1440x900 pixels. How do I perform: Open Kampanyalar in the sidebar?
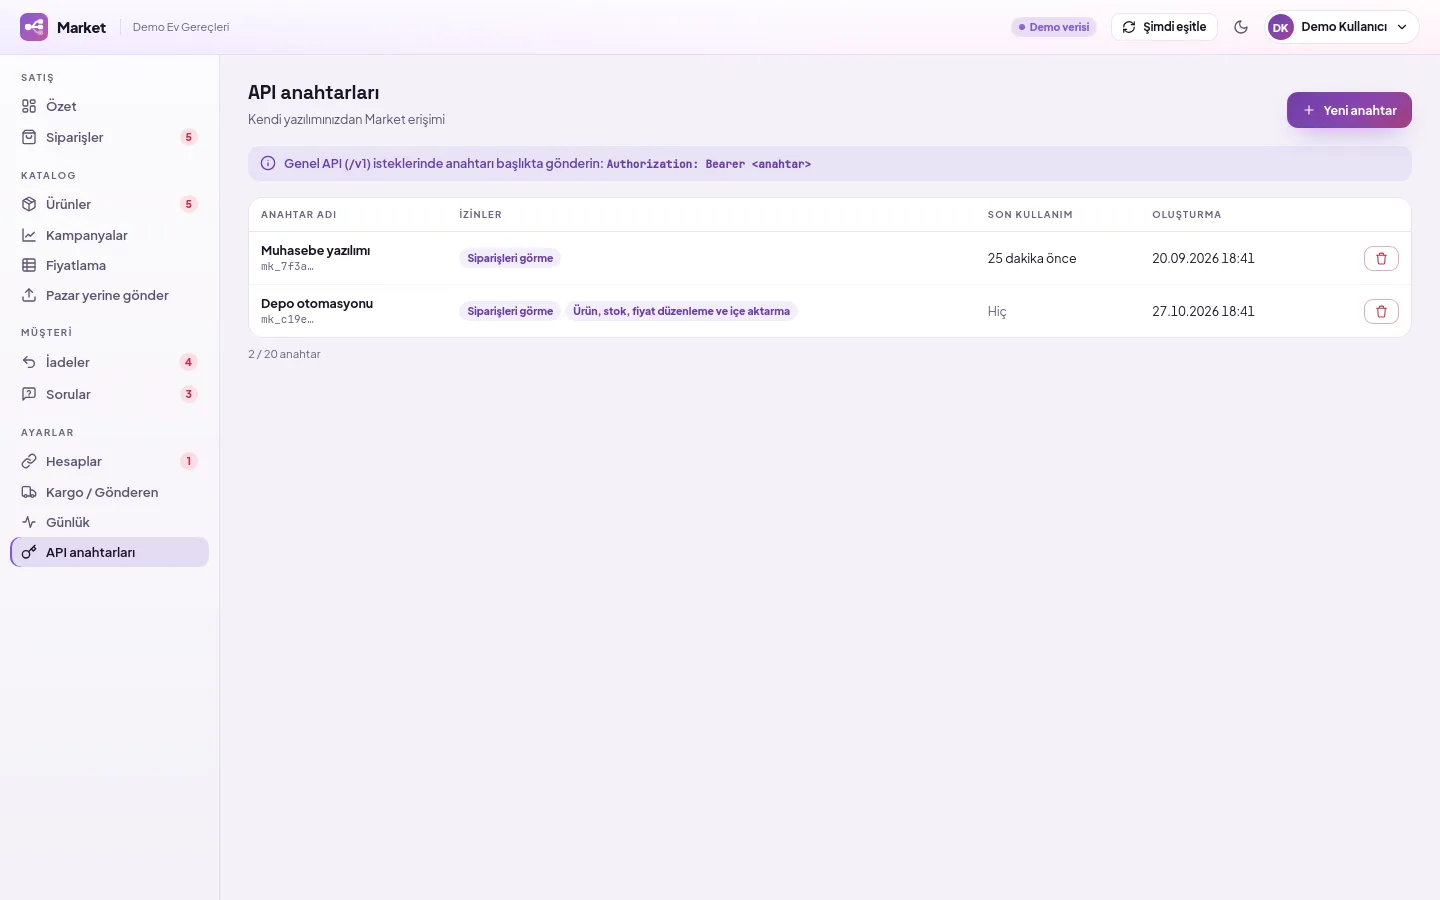(109, 235)
